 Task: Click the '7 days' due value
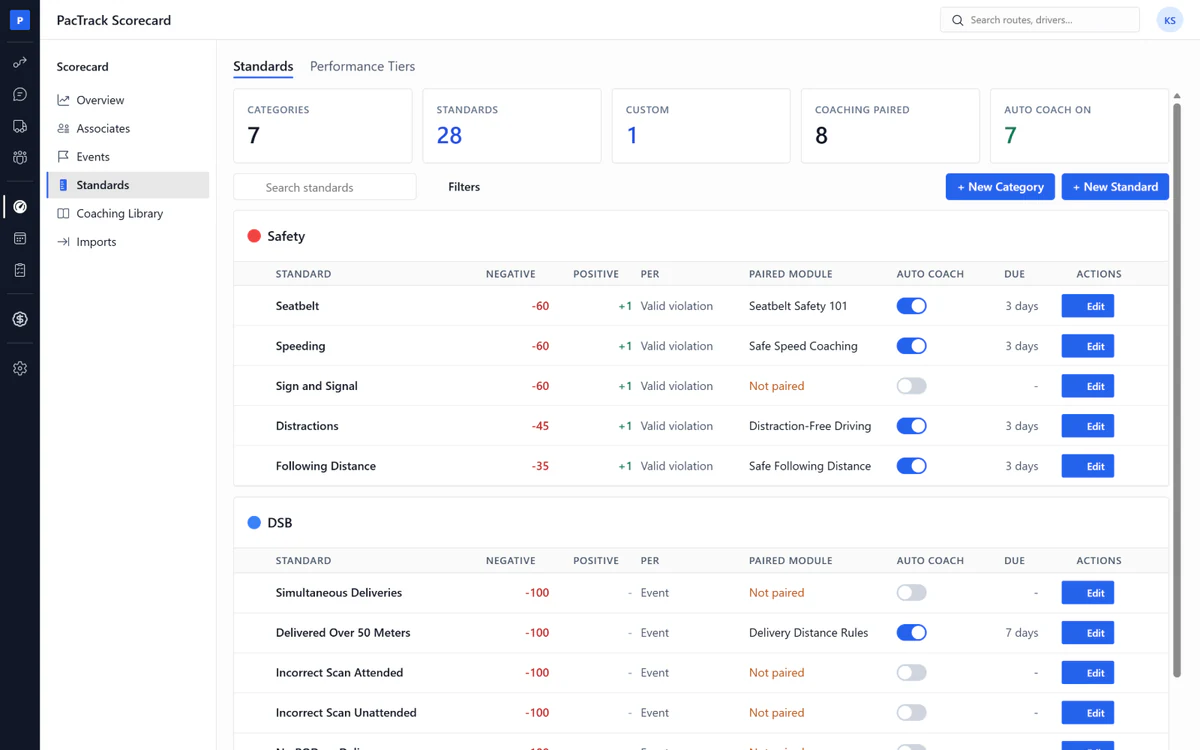[x=1021, y=633]
